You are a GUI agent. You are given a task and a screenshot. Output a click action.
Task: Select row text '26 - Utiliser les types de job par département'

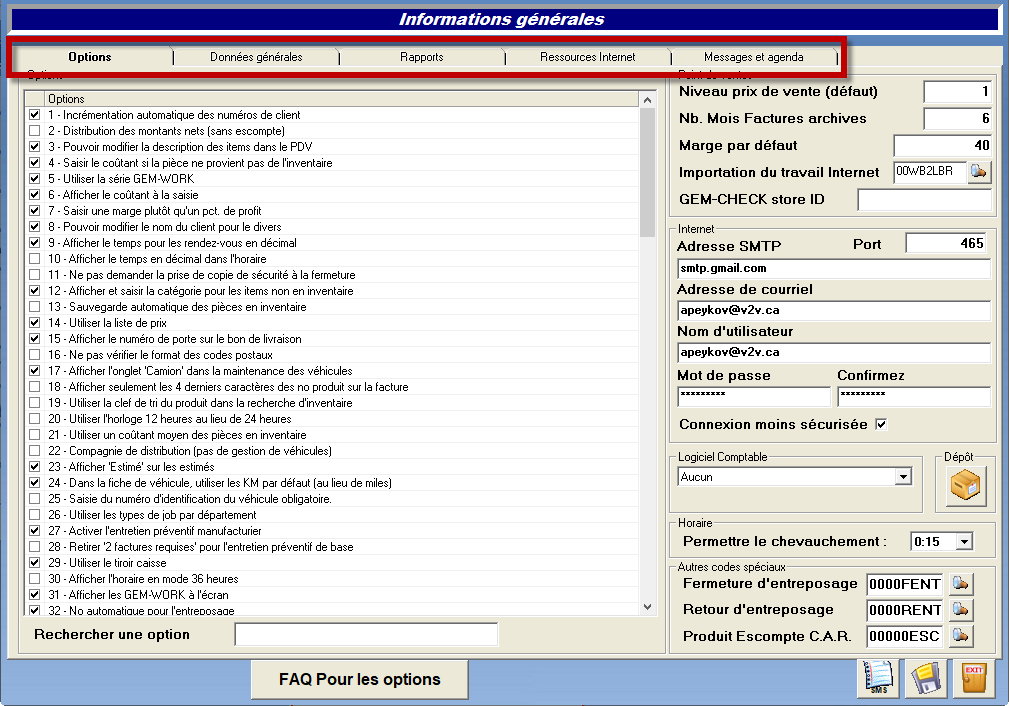pos(152,515)
